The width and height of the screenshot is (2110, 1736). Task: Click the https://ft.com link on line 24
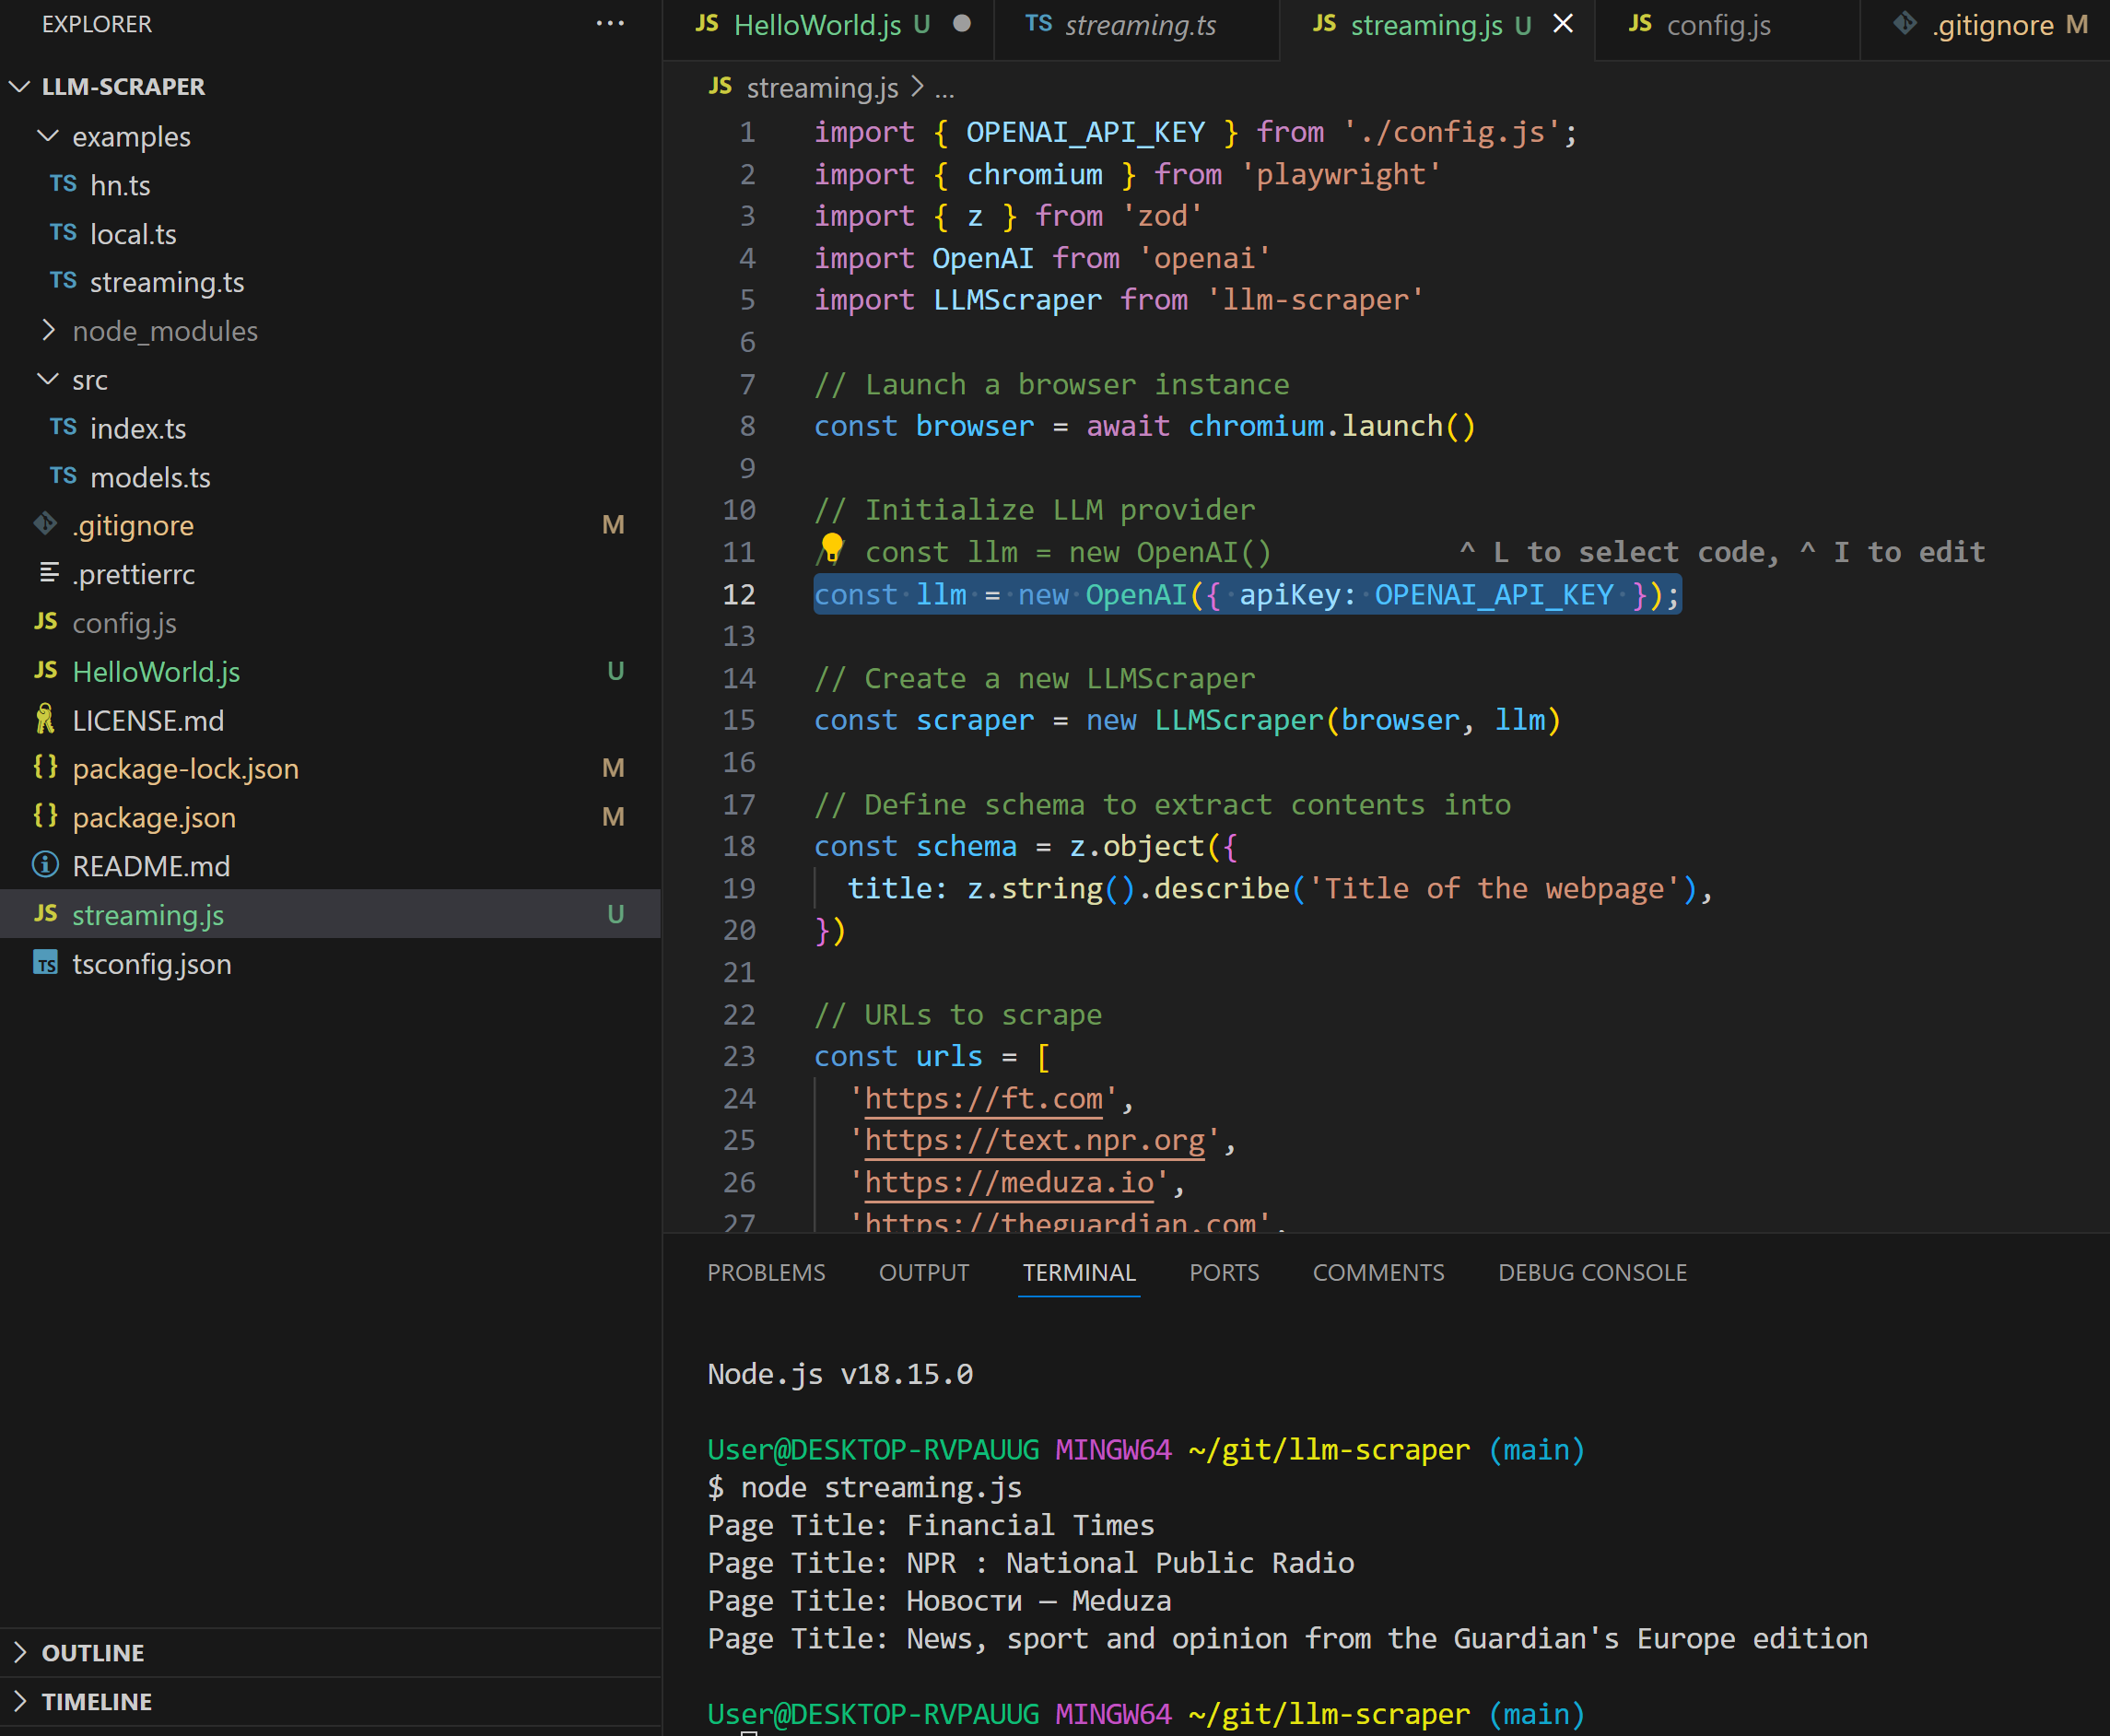coord(983,1099)
